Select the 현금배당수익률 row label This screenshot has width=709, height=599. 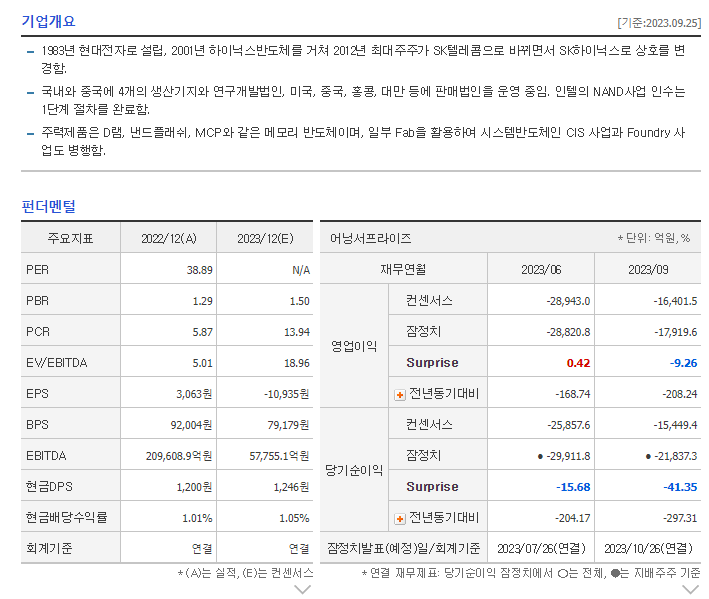click(x=66, y=517)
